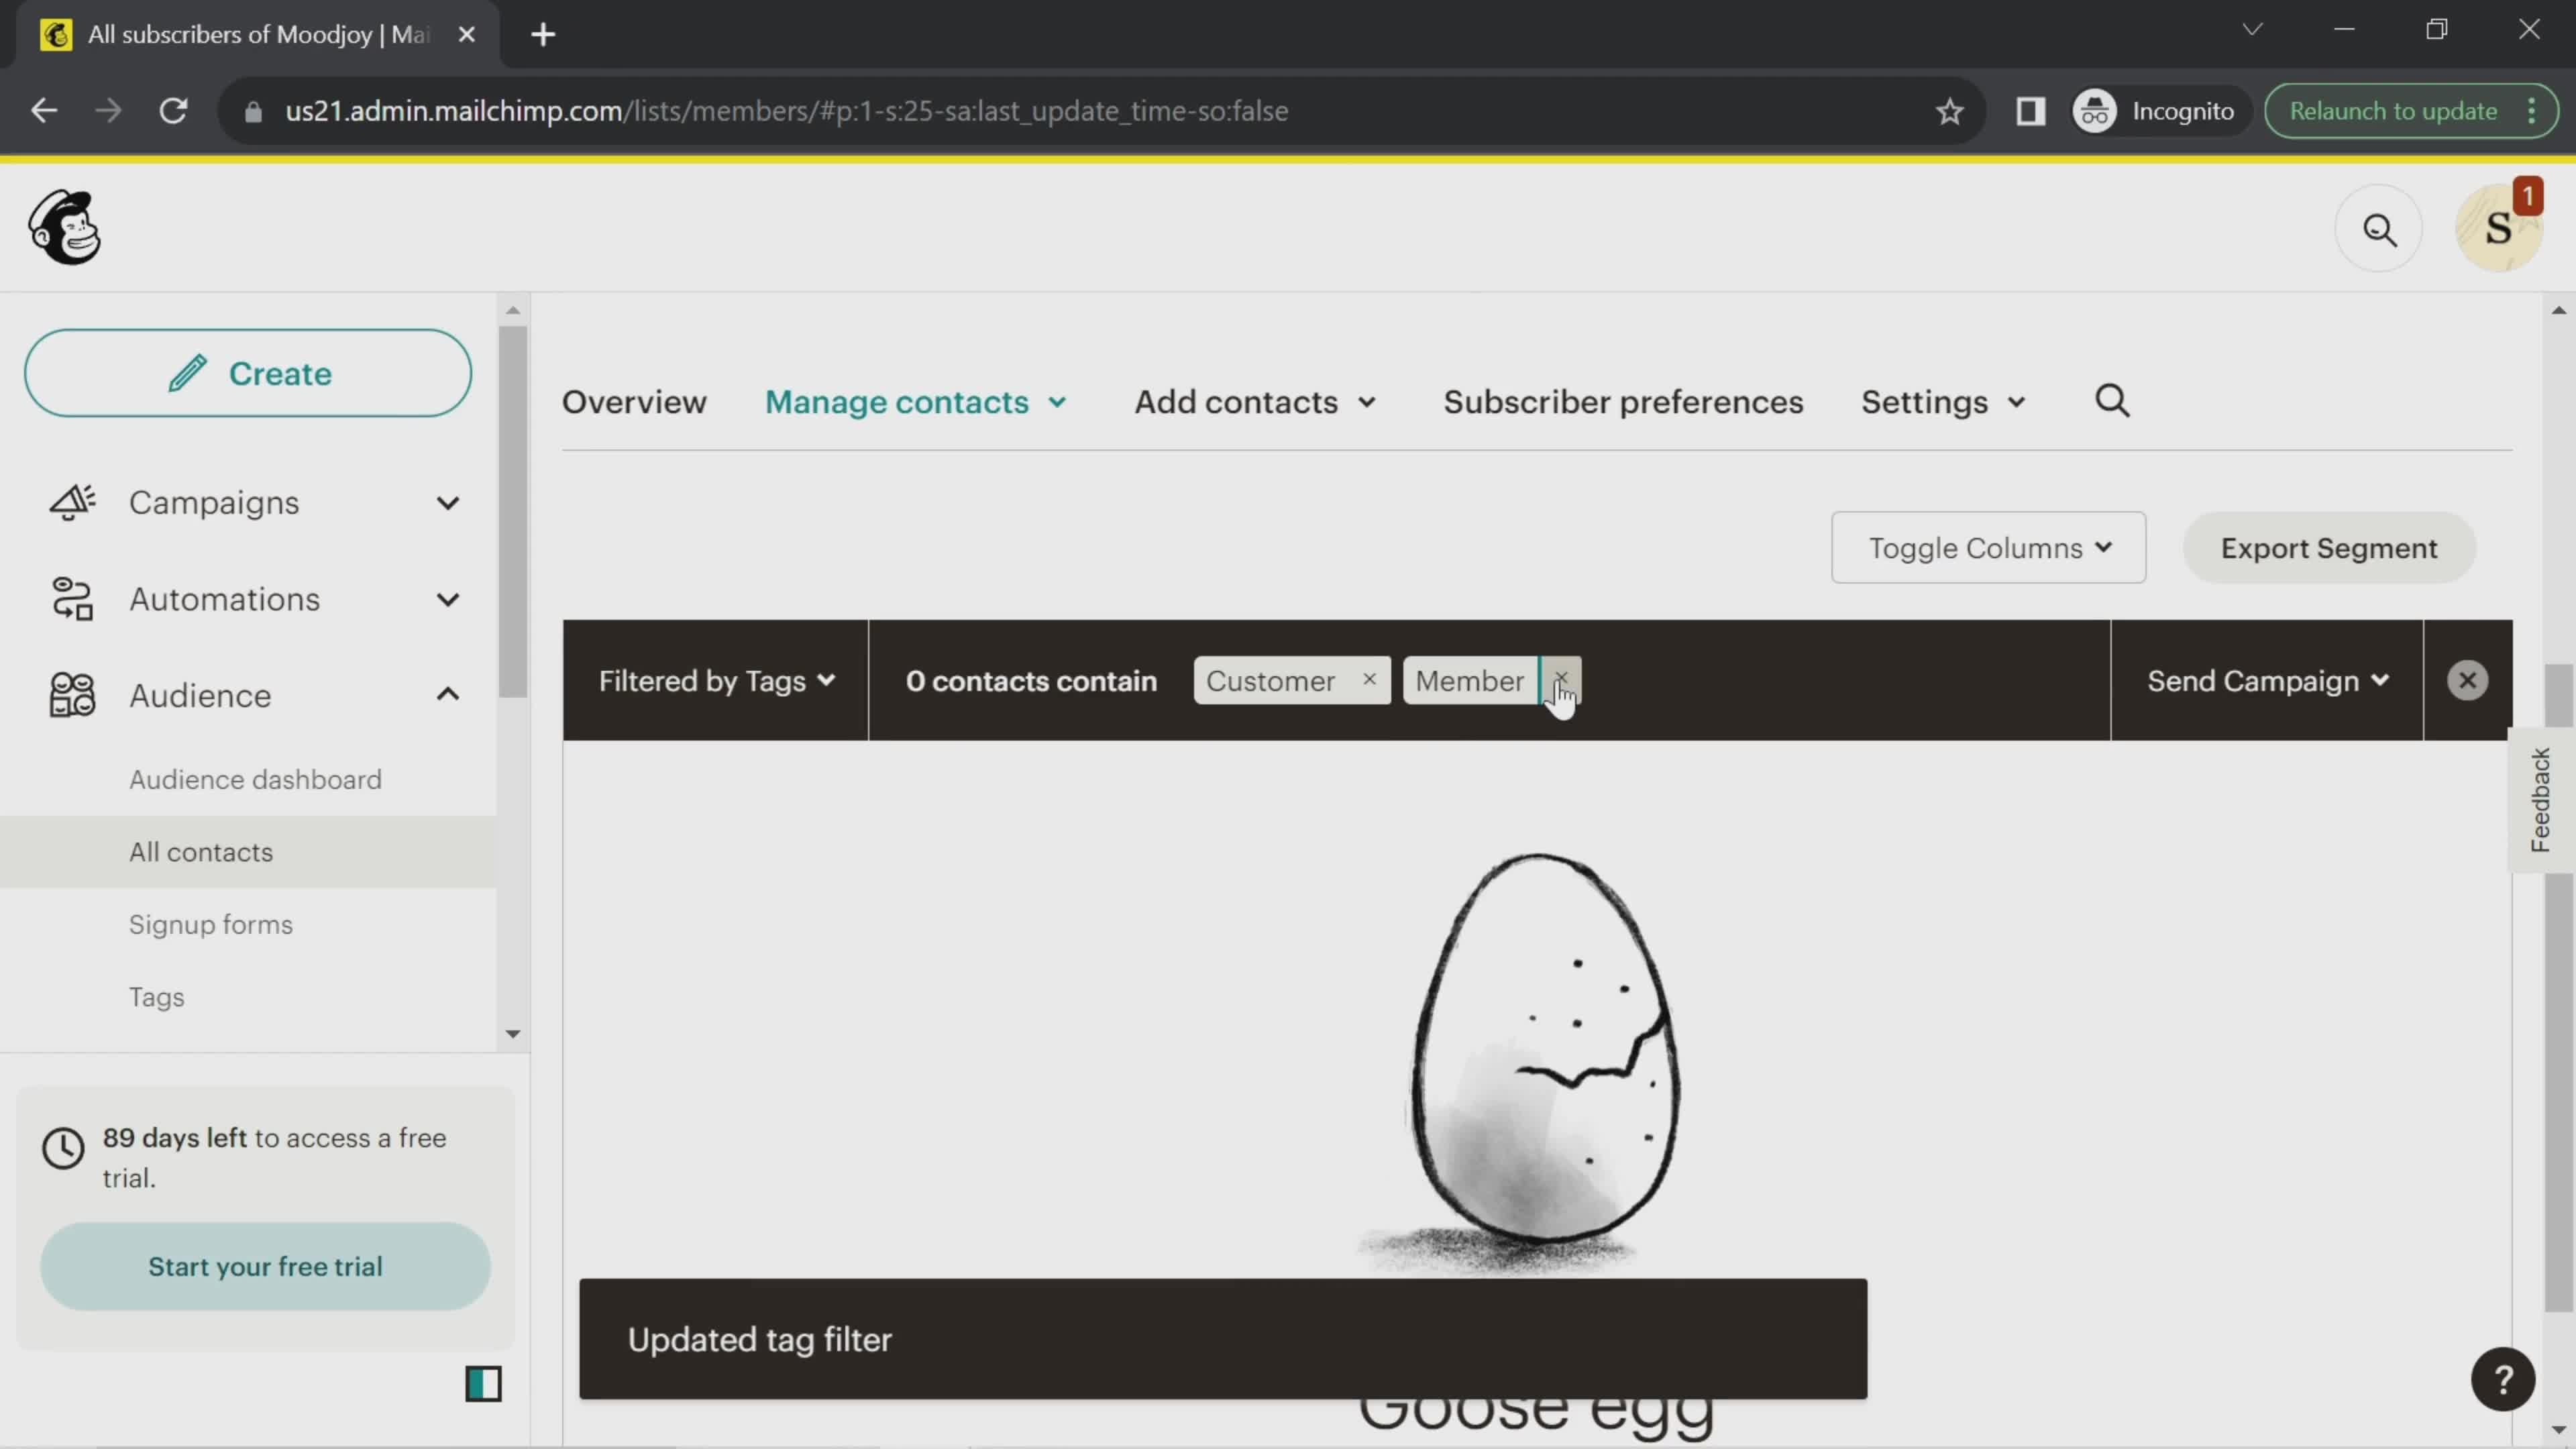The image size is (2576, 1449).
Task: Click the Audience collapse icon
Action: pos(447,695)
